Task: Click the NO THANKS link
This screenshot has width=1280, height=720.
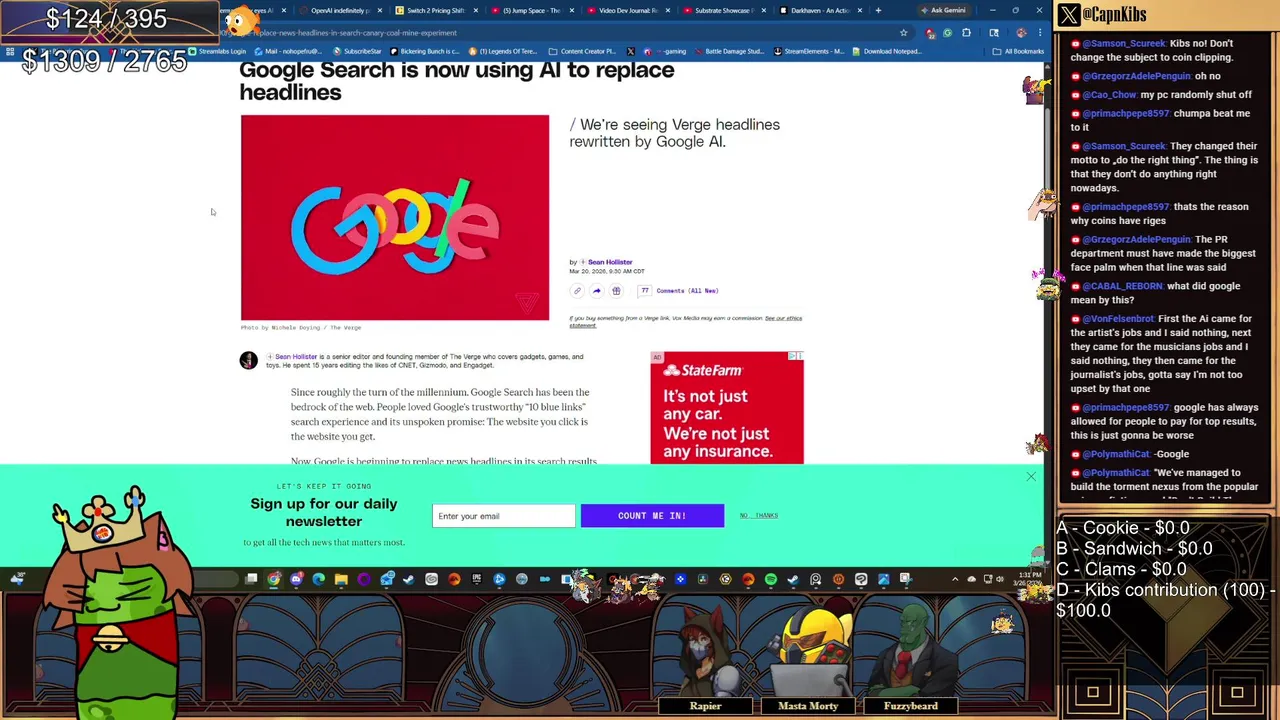Action: pos(759,516)
